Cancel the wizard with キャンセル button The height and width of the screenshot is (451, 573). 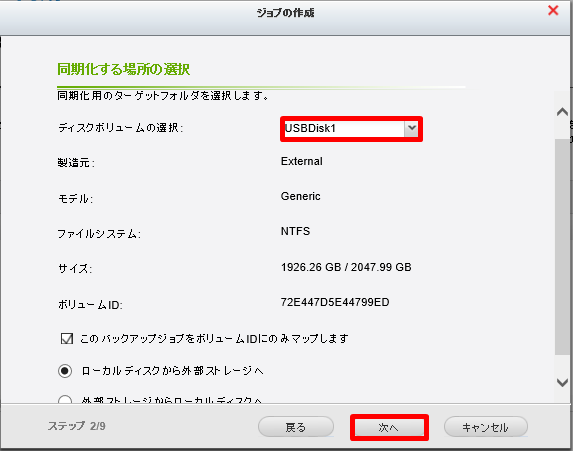click(486, 427)
